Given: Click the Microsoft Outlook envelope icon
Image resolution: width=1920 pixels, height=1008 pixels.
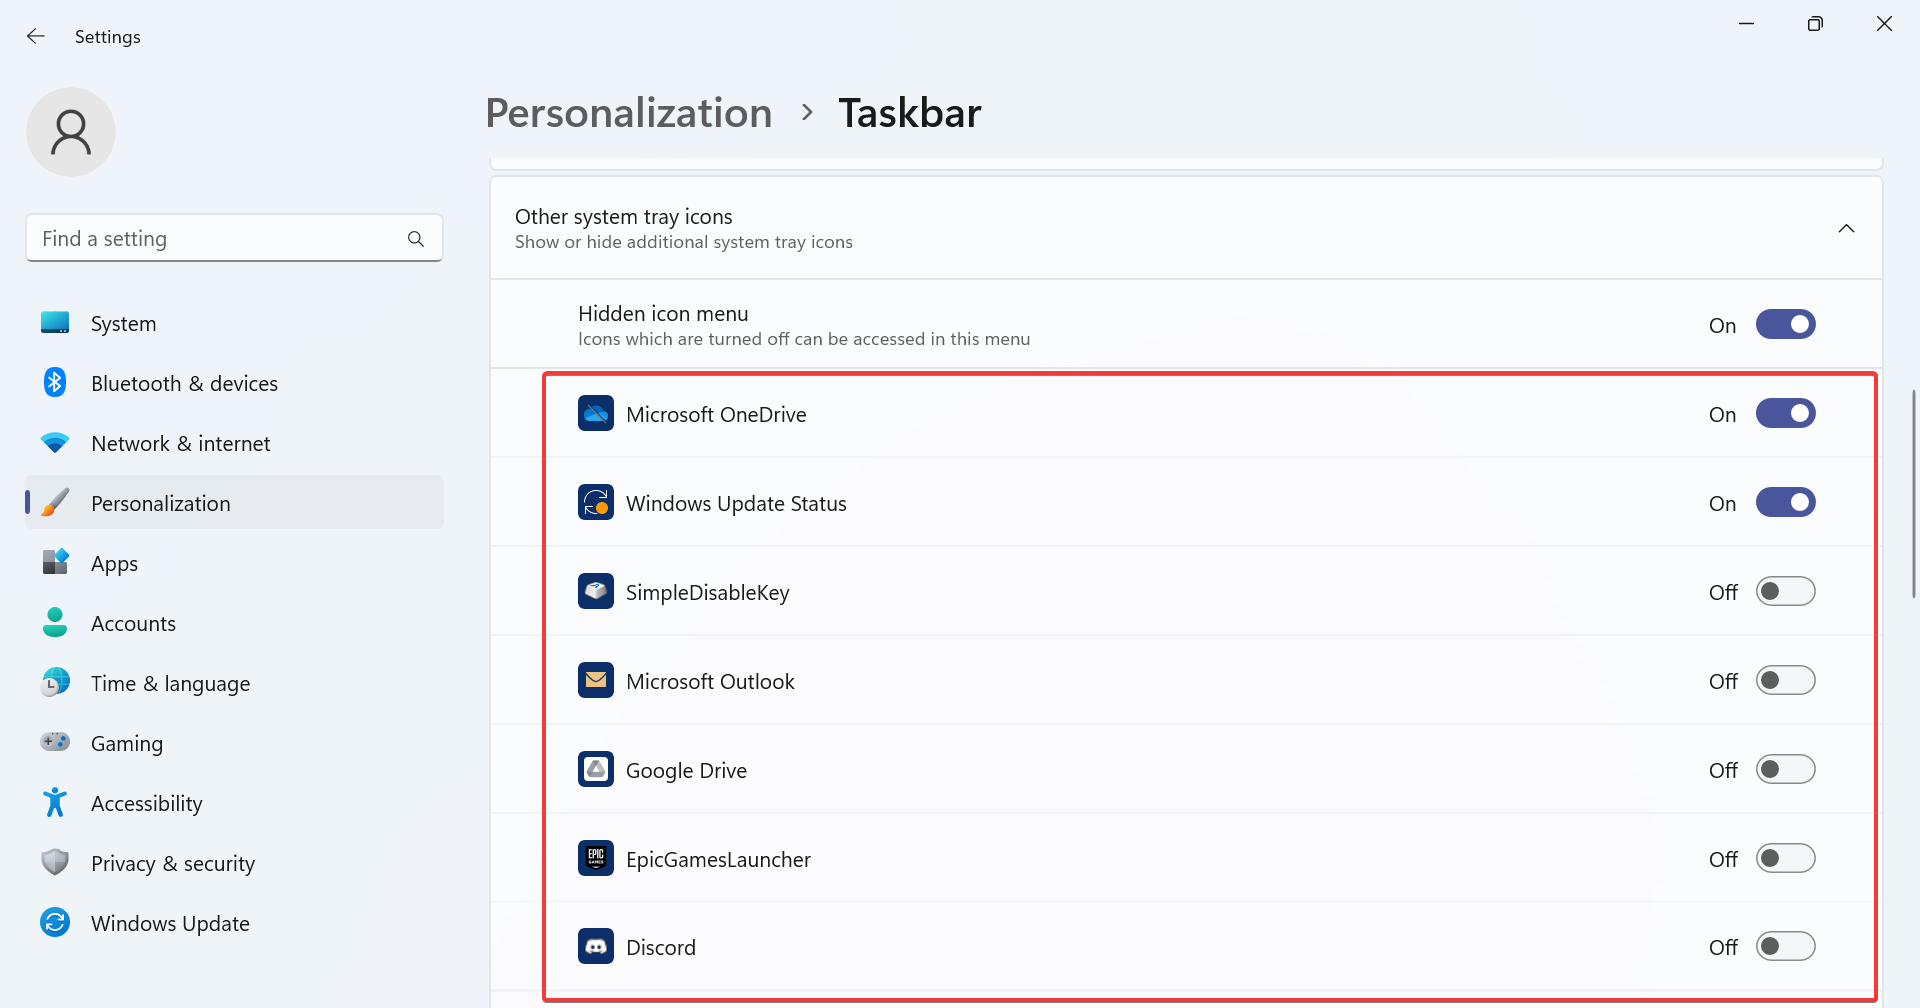Looking at the screenshot, I should [x=596, y=680].
